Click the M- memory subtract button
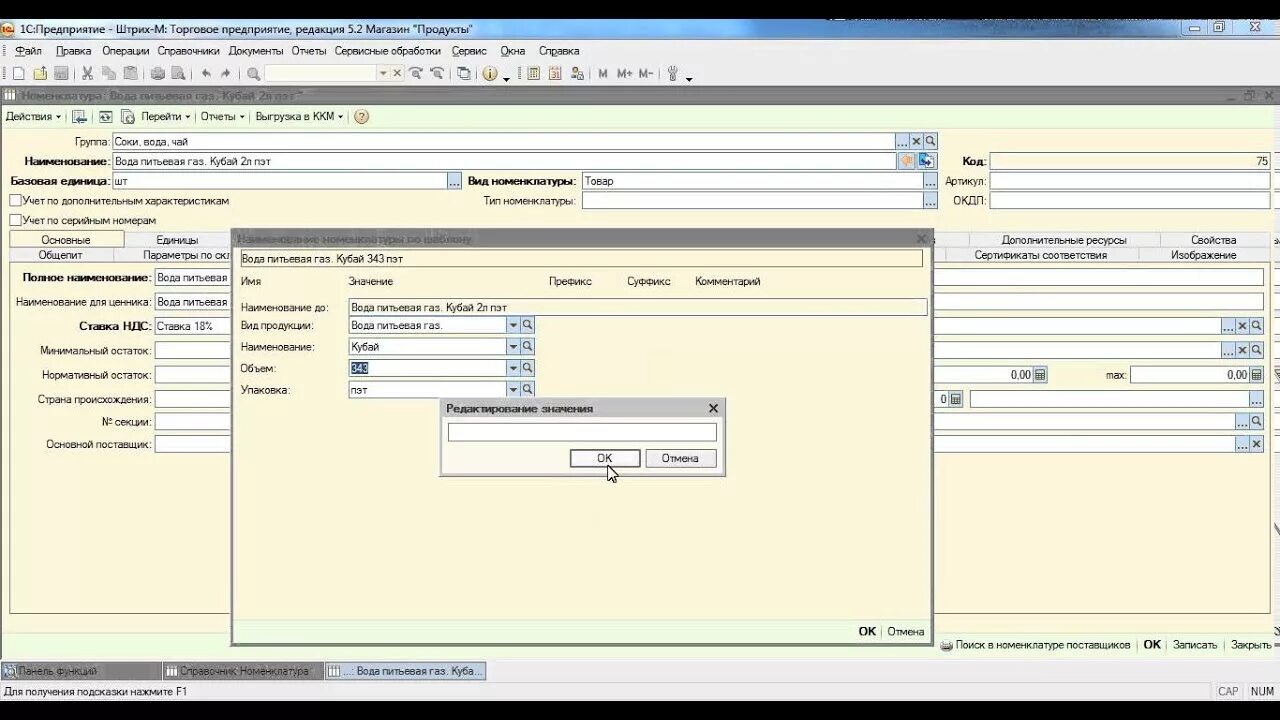 pos(645,73)
